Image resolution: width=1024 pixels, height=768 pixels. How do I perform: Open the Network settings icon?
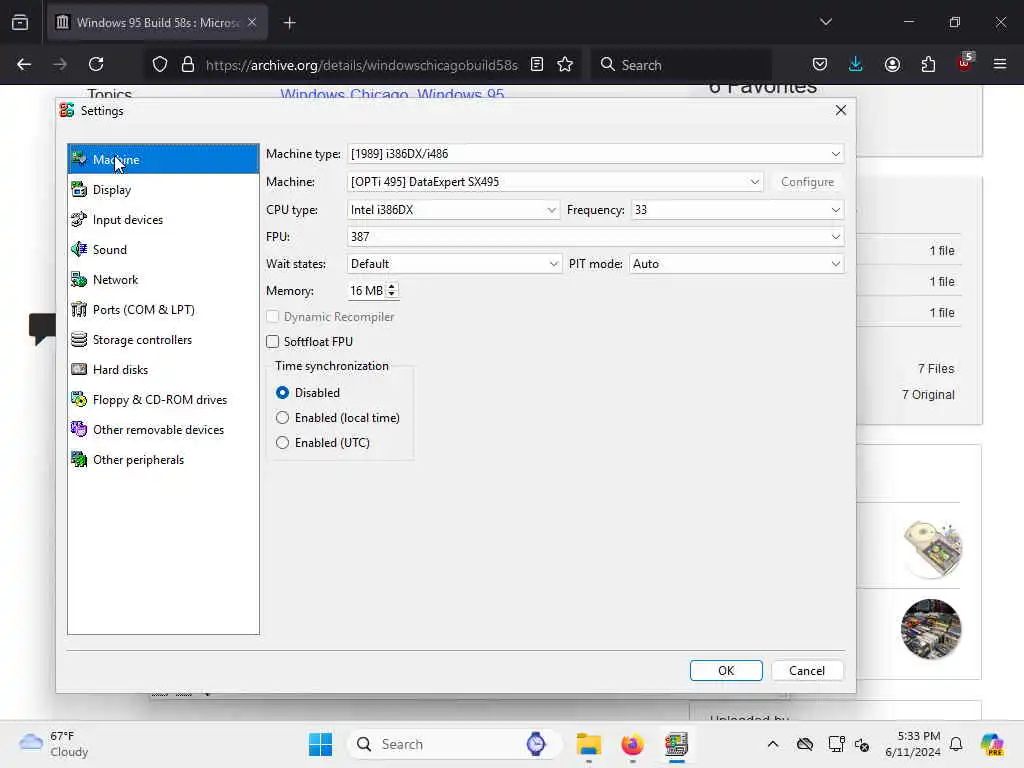[79, 280]
